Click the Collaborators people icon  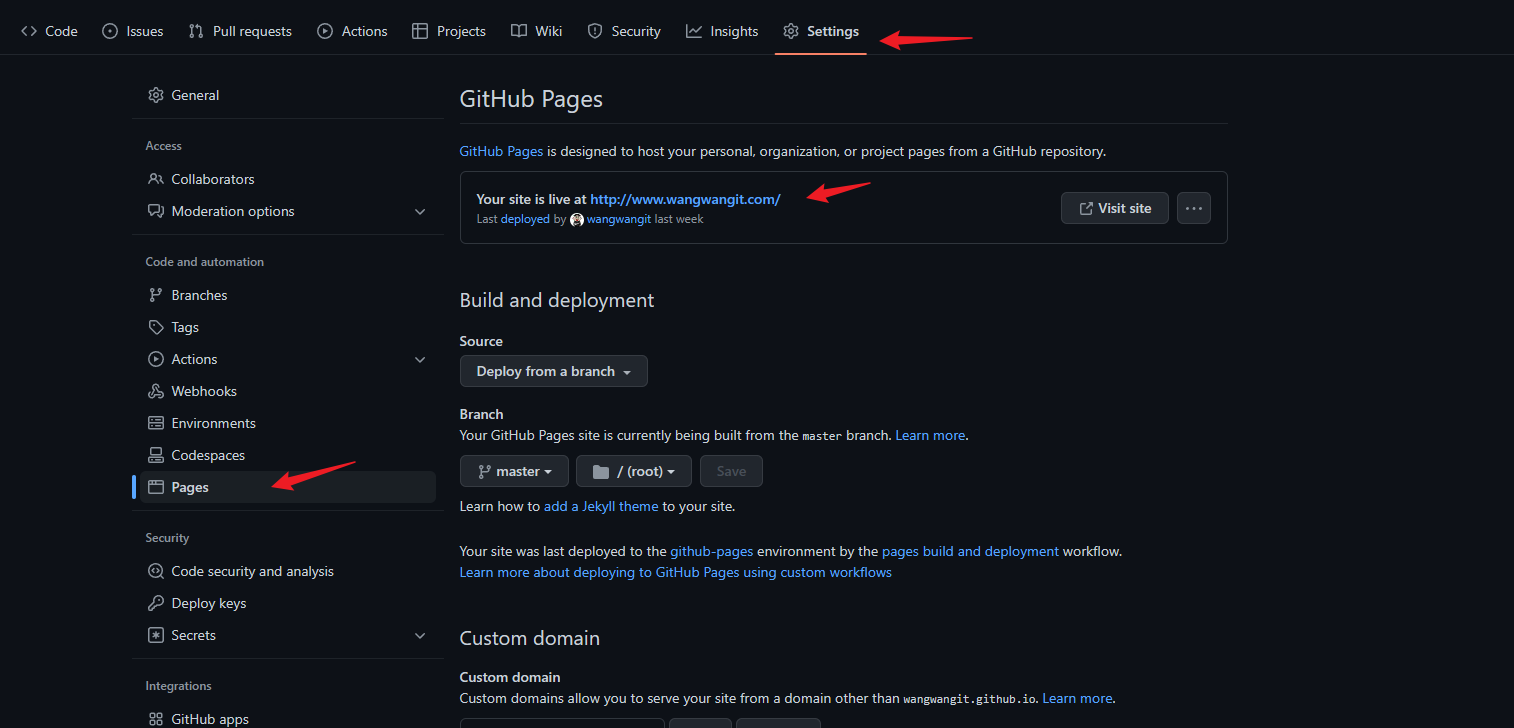pos(156,179)
